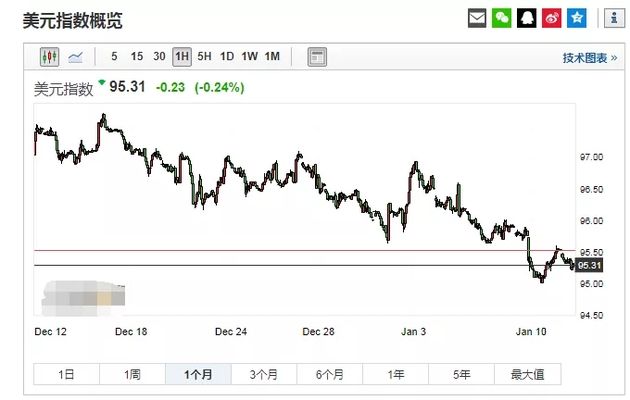Open the info icon at top right
630x400 pixels.
tap(614, 18)
